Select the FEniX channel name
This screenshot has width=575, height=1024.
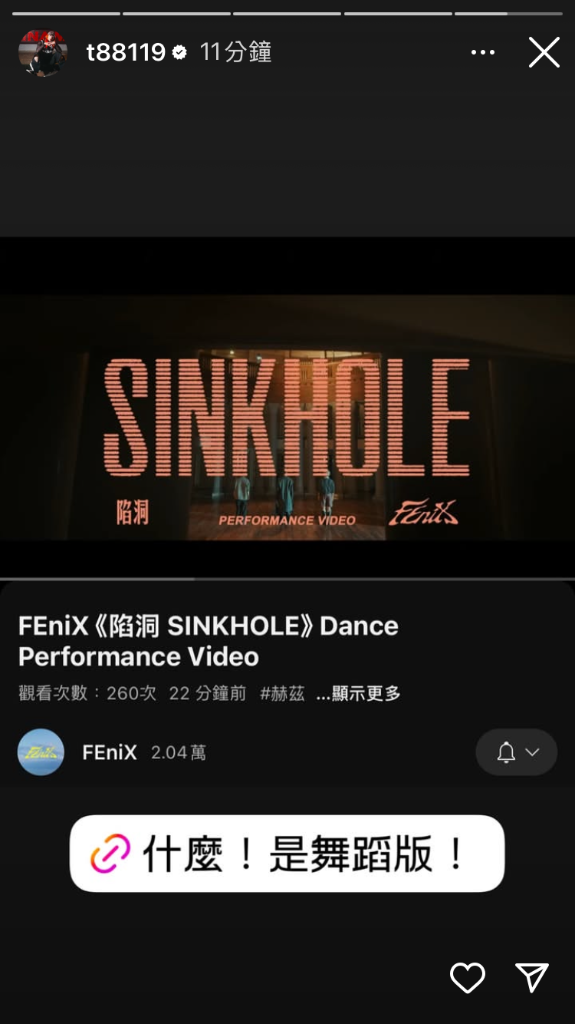pos(110,752)
